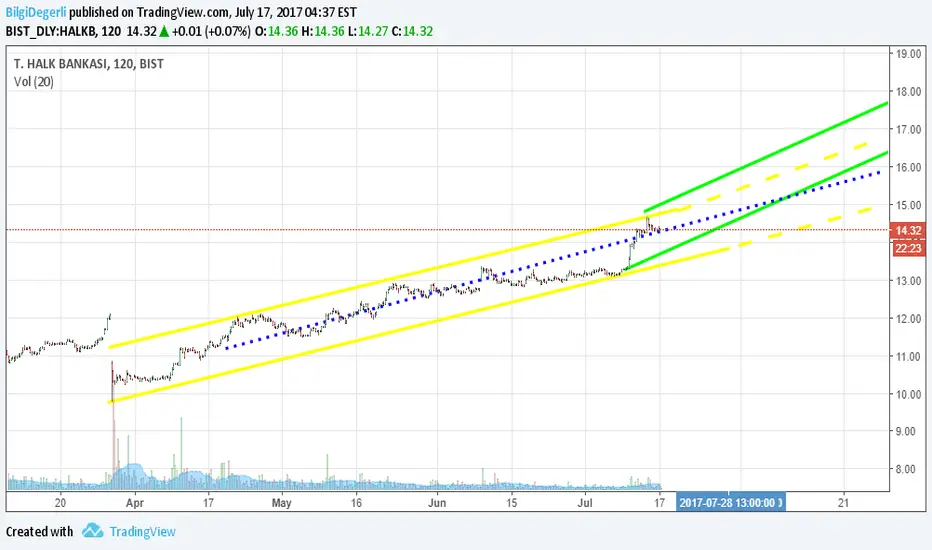The image size is (932, 550).
Task: Click the Jun label on time axis
Action: [x=437, y=503]
